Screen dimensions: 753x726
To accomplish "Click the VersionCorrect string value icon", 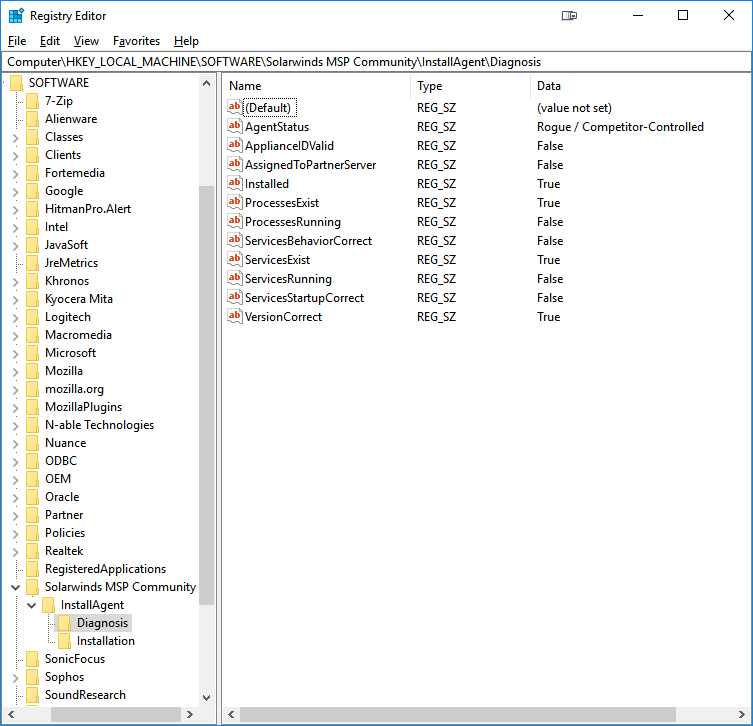I will pos(234,316).
